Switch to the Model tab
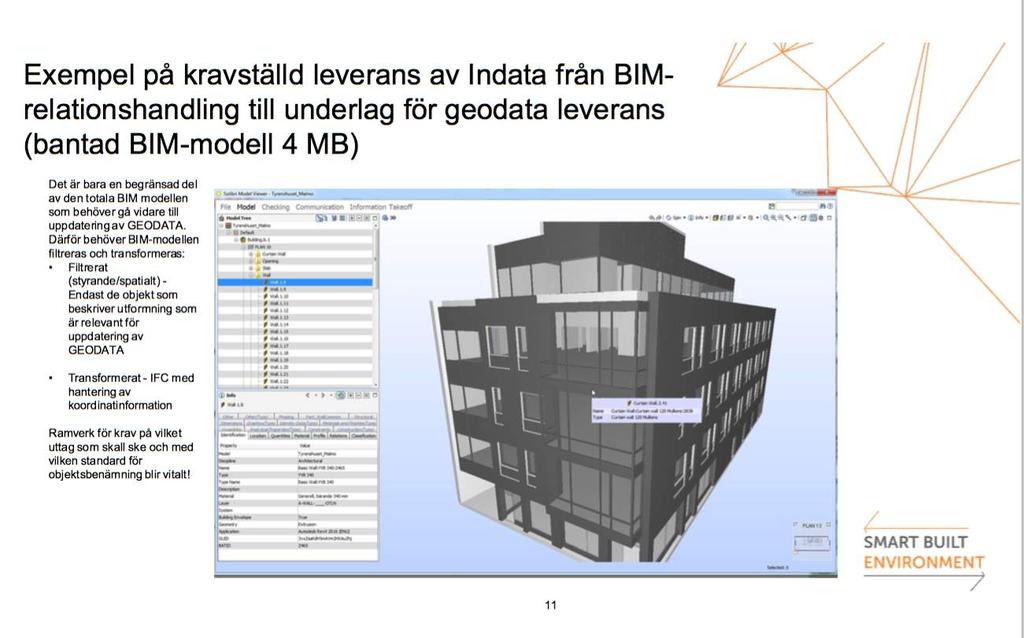This screenshot has height=638, width=1024. [x=246, y=207]
